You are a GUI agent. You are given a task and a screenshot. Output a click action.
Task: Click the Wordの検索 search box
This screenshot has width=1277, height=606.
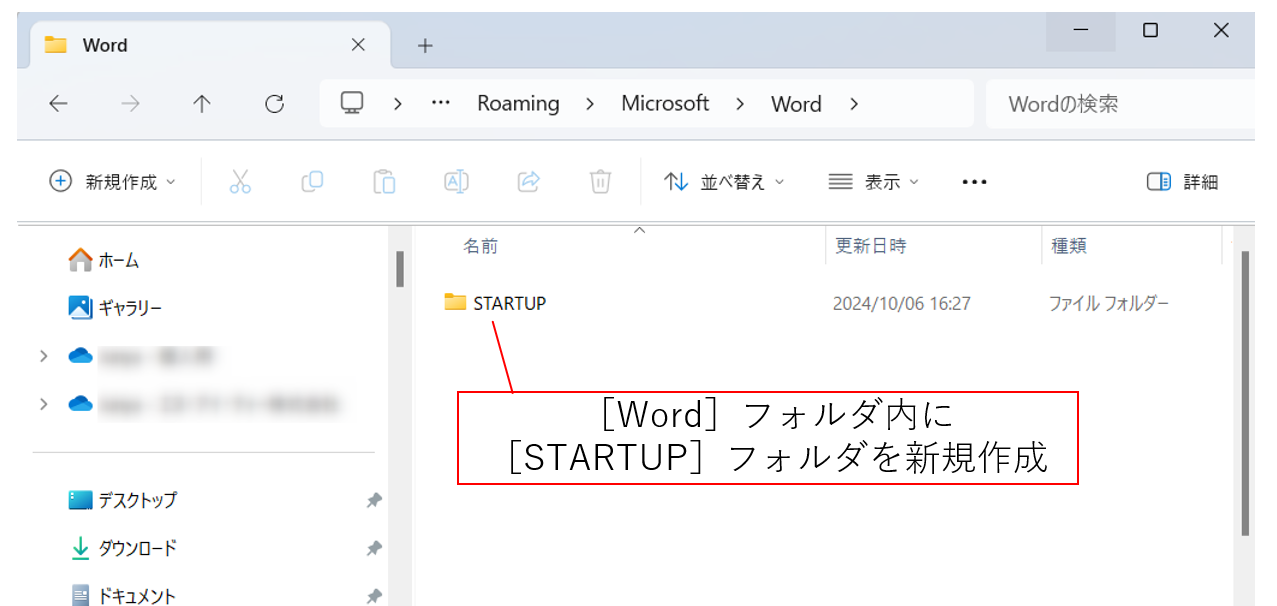click(1118, 104)
